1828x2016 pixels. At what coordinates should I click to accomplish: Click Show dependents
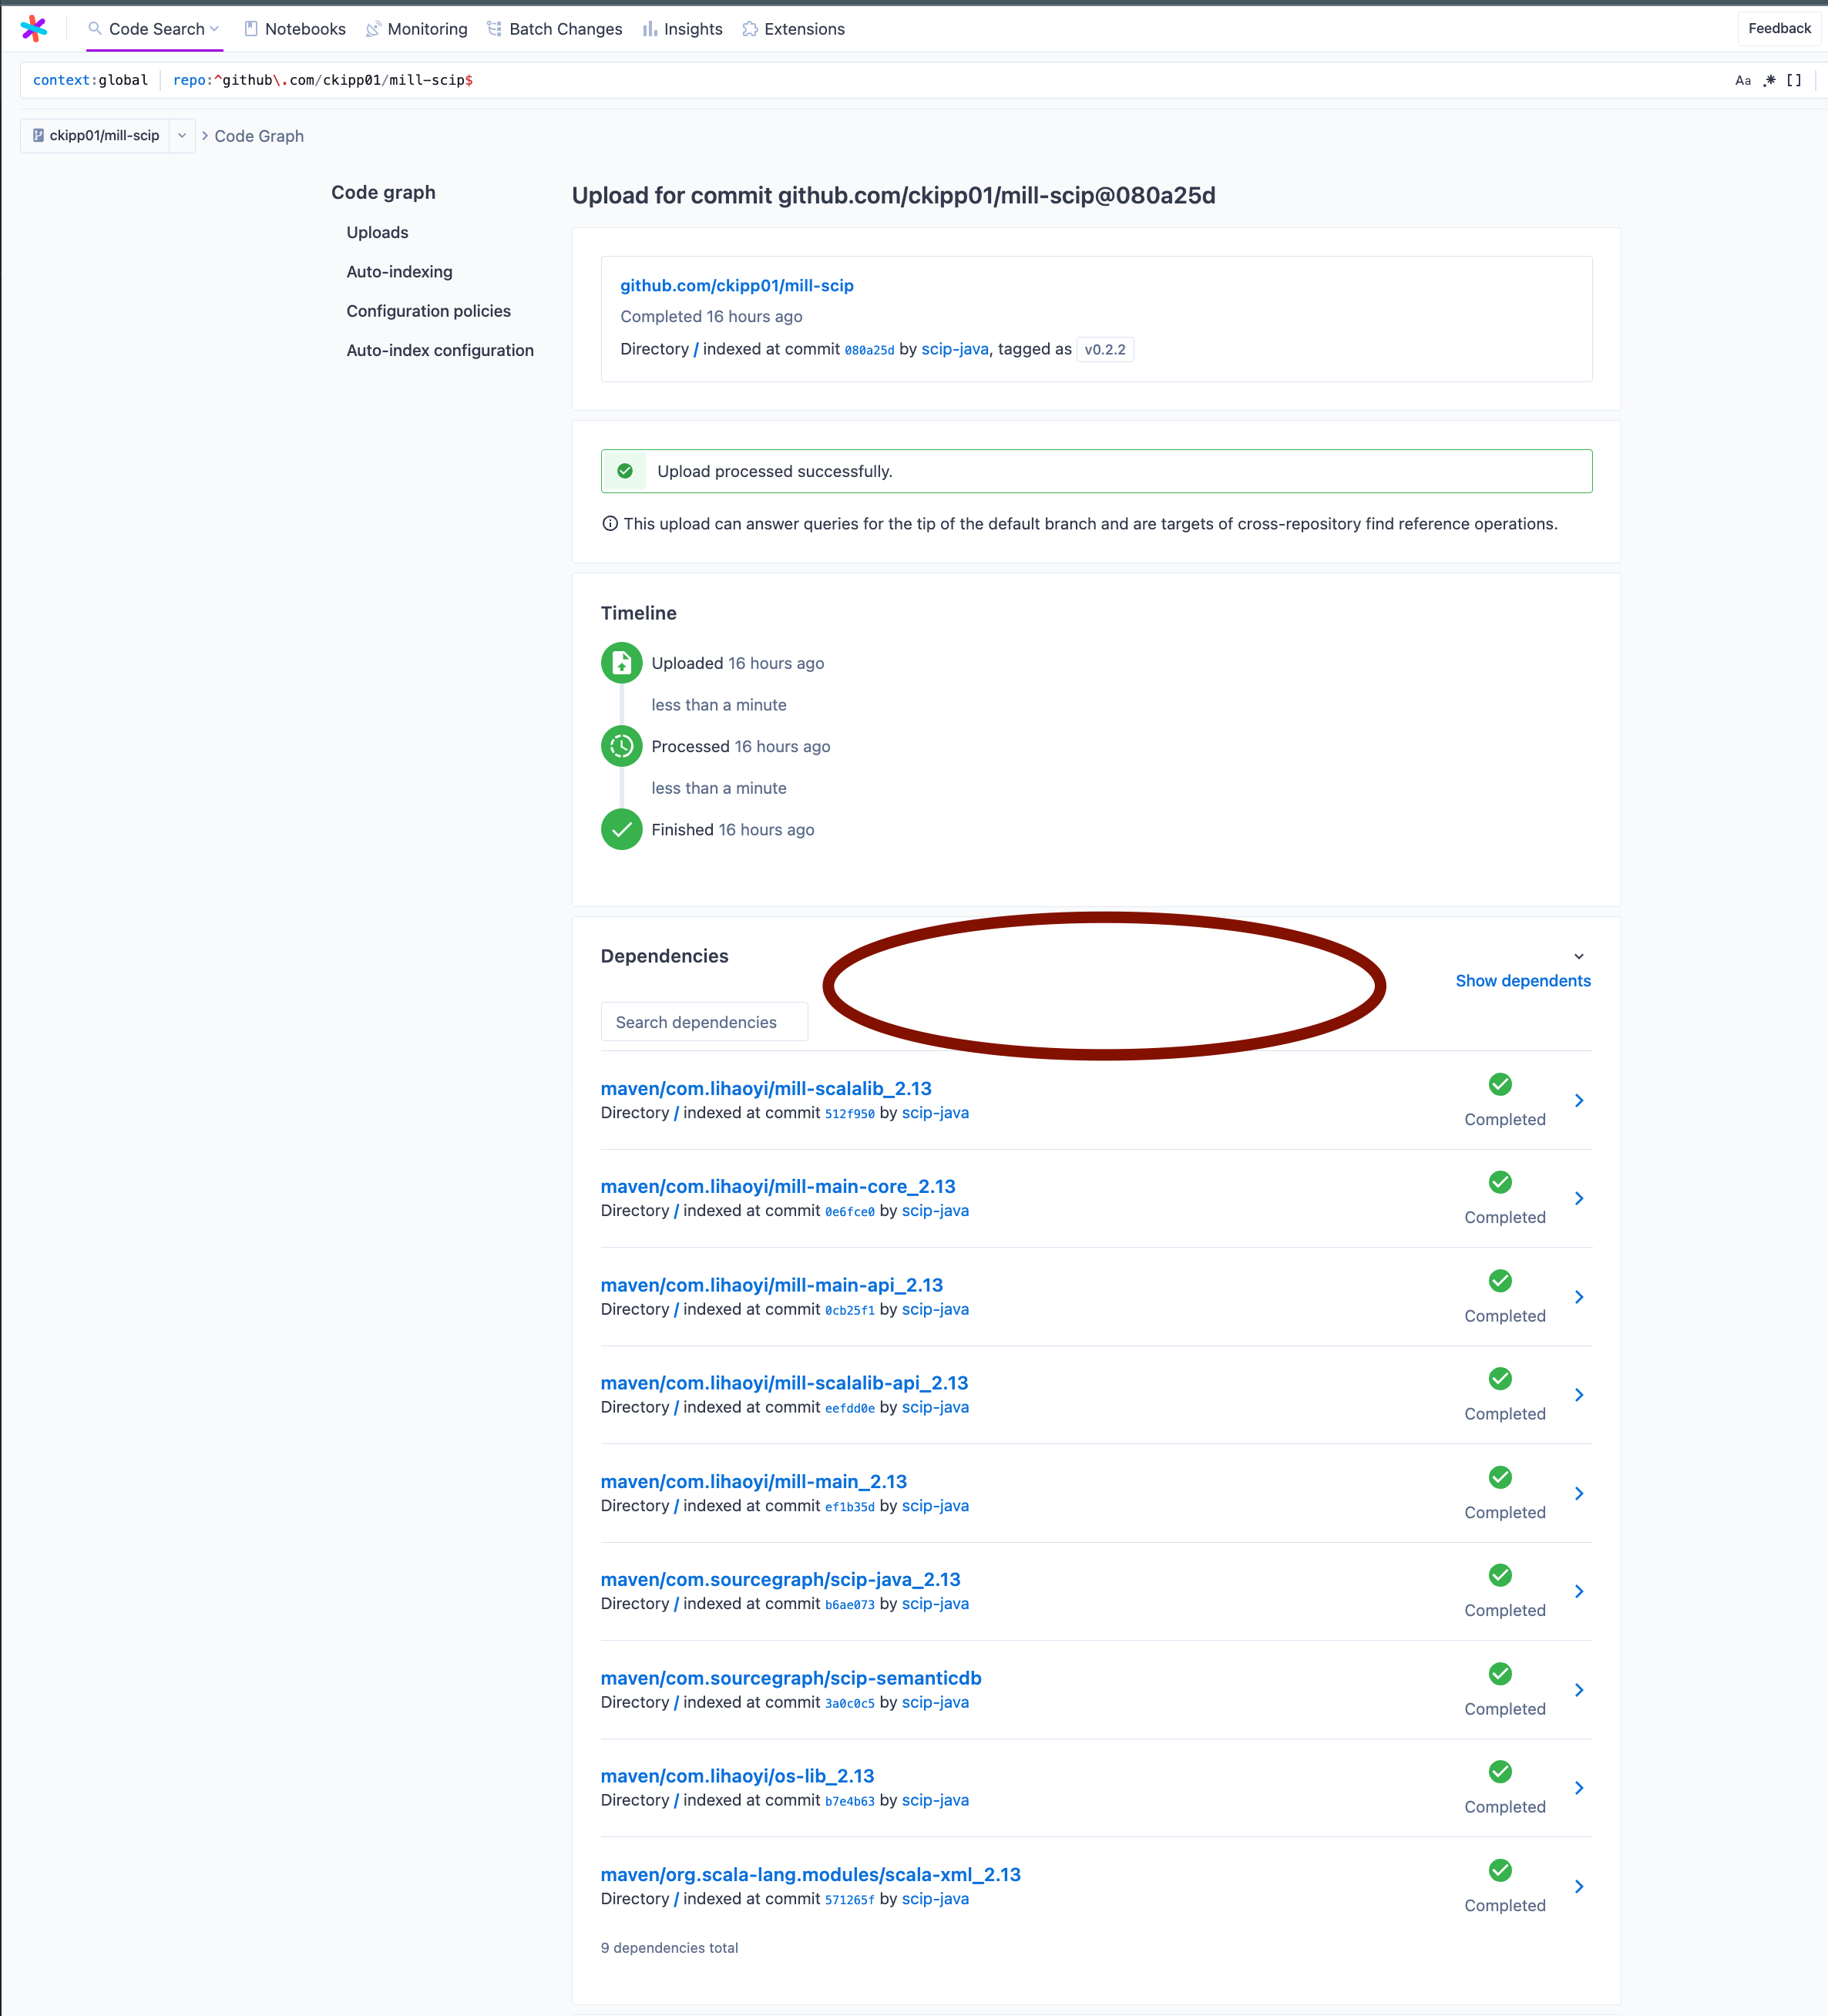pos(1522,980)
